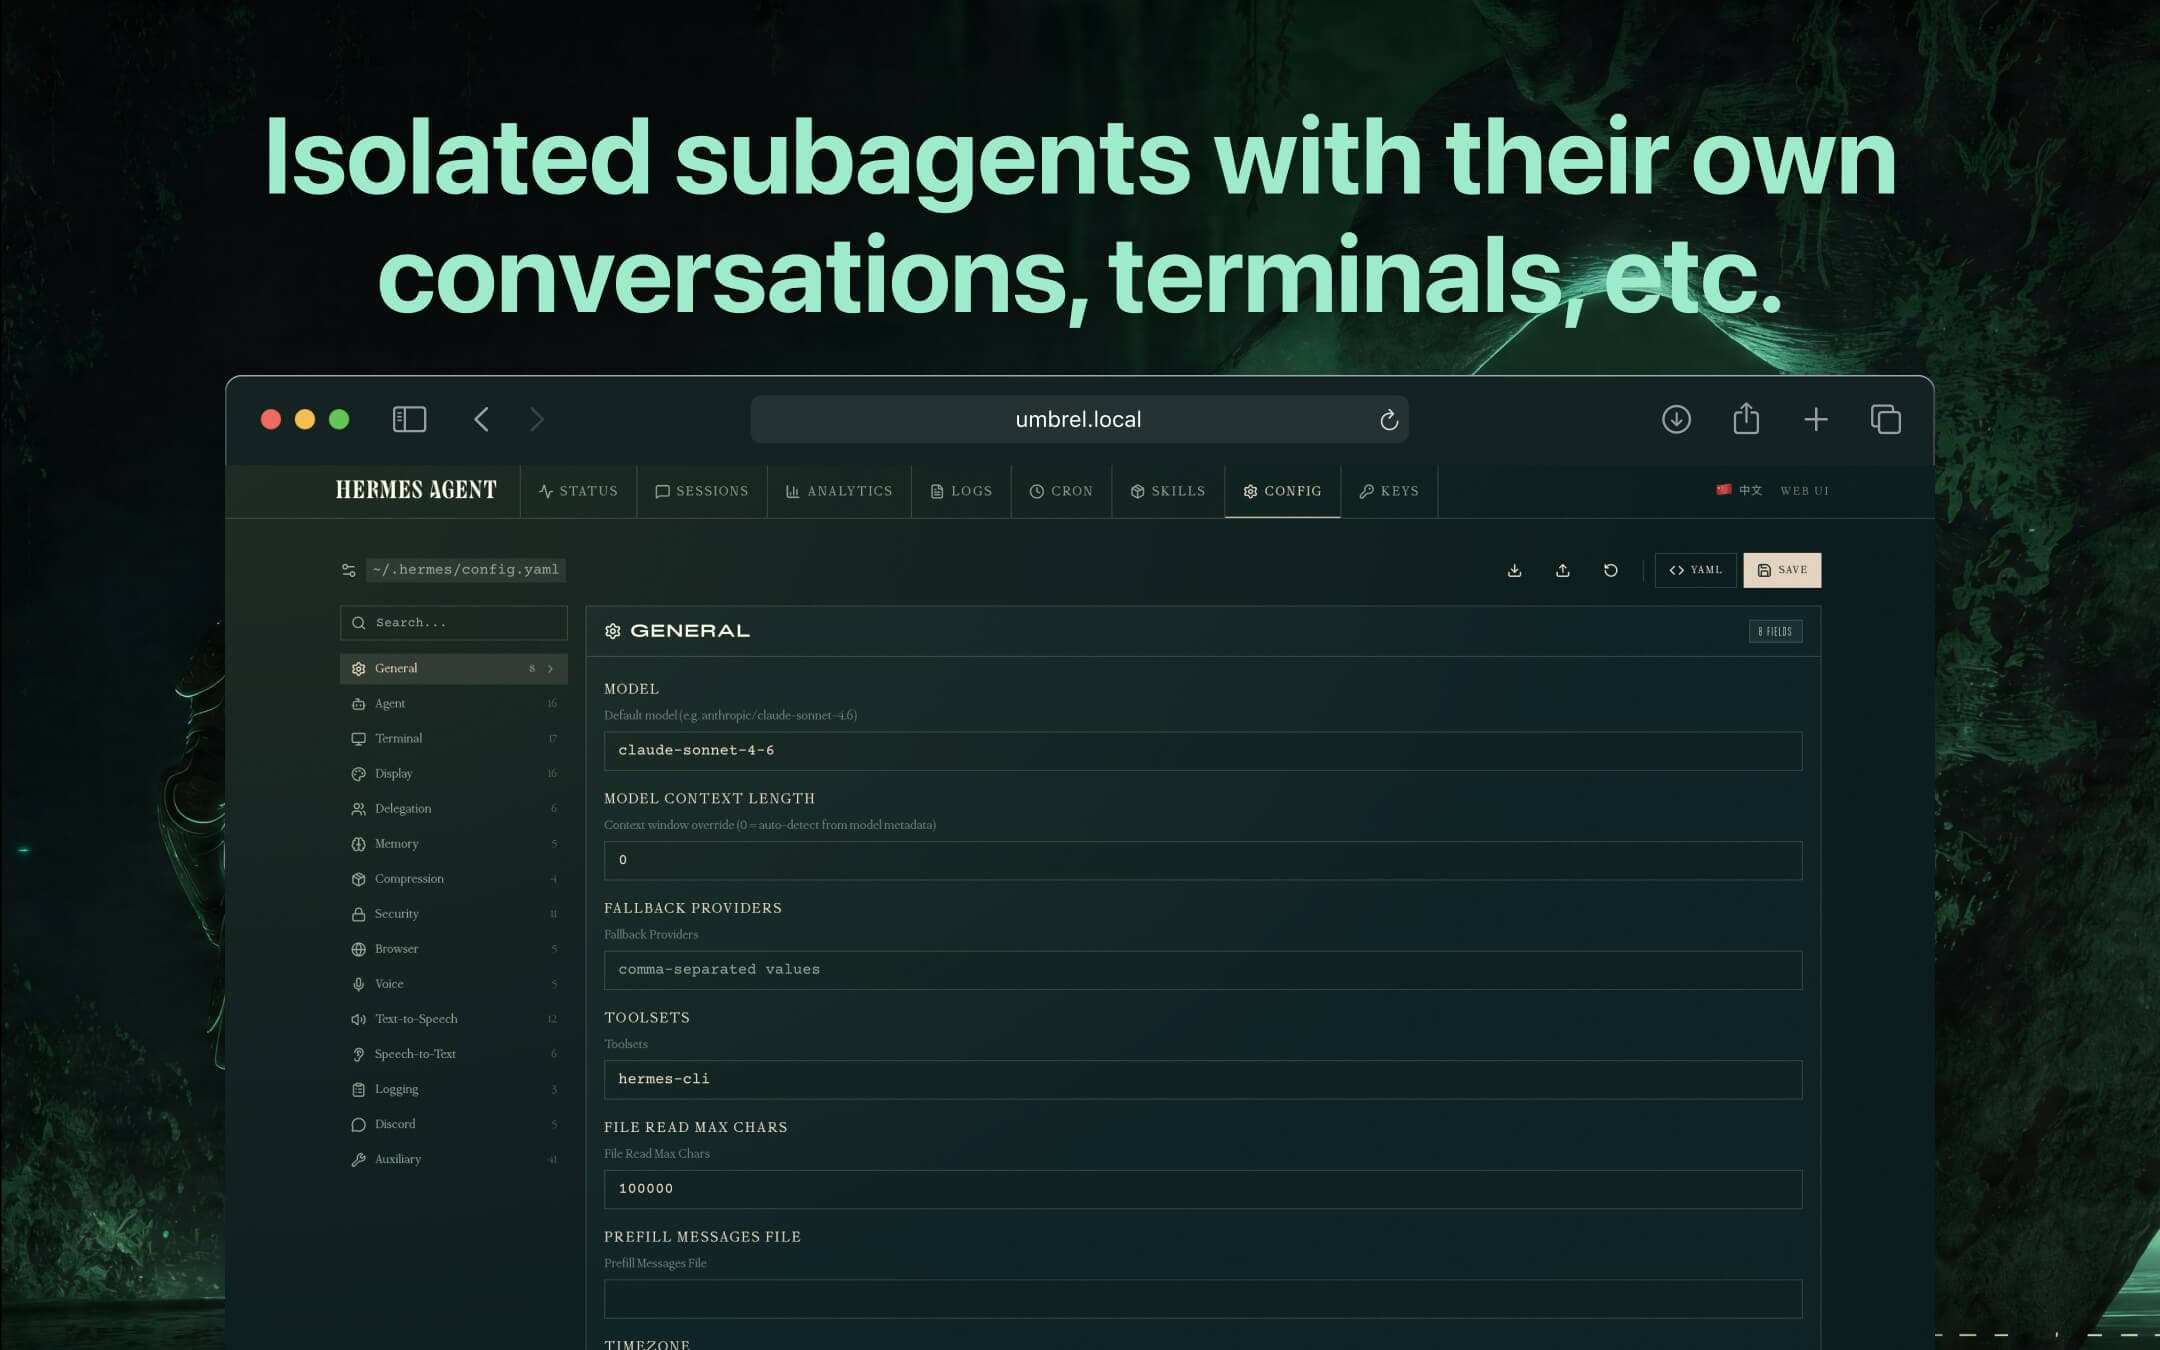Image resolution: width=2160 pixels, height=1350 pixels.
Task: Click the revert changes icon
Action: pyautogui.click(x=1611, y=570)
